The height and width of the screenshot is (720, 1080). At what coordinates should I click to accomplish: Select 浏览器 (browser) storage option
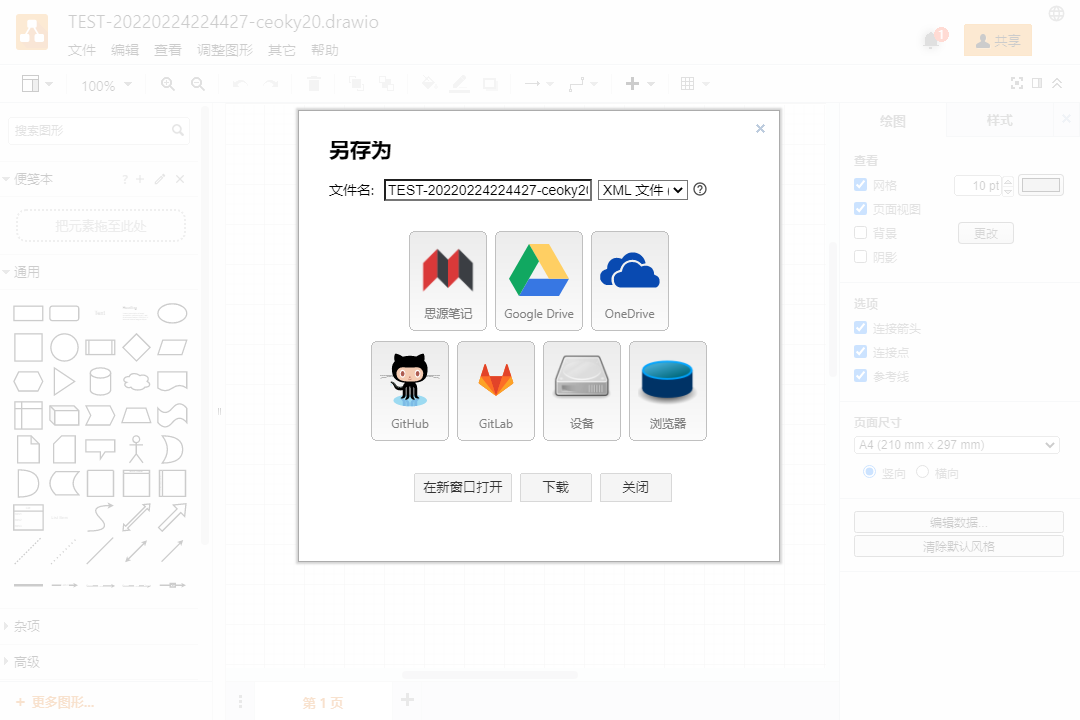tap(668, 391)
